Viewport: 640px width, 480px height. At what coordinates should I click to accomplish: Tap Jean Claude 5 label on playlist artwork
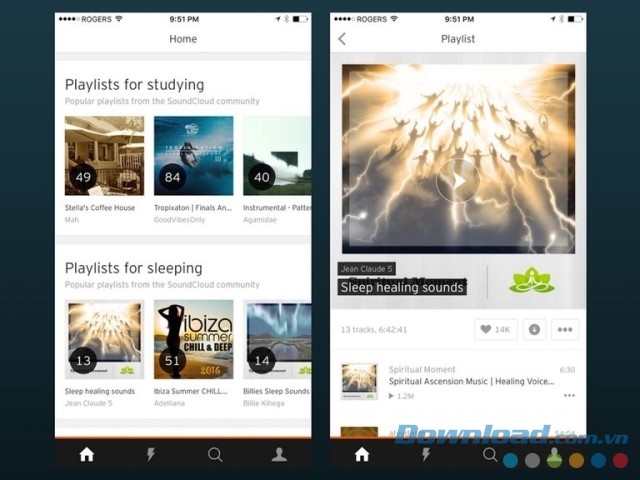[x=367, y=269]
